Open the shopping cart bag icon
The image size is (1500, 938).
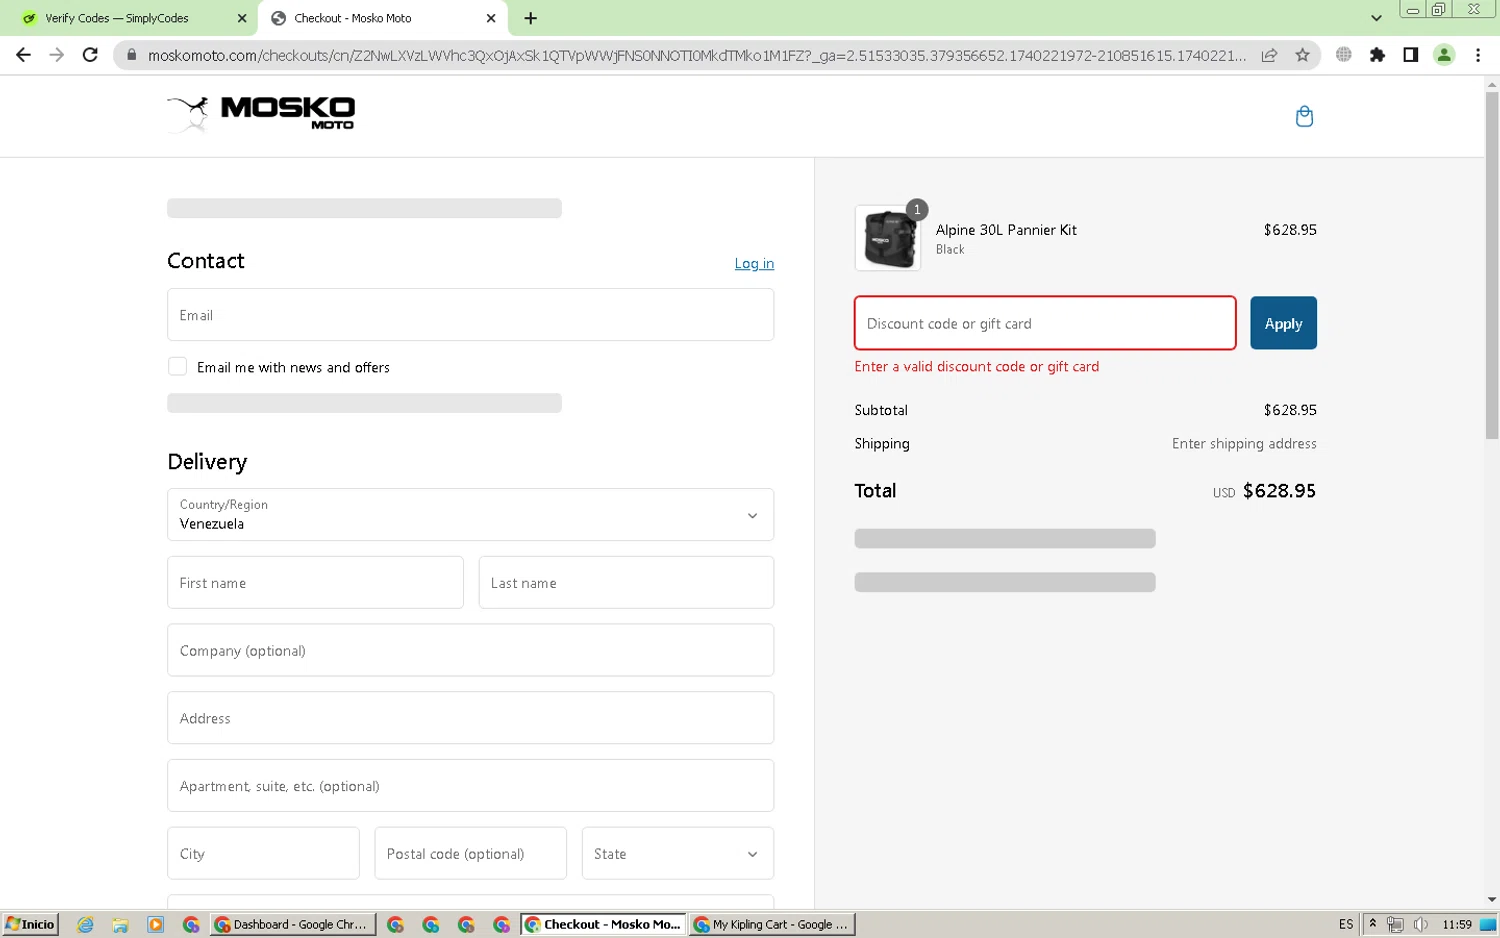click(x=1304, y=116)
